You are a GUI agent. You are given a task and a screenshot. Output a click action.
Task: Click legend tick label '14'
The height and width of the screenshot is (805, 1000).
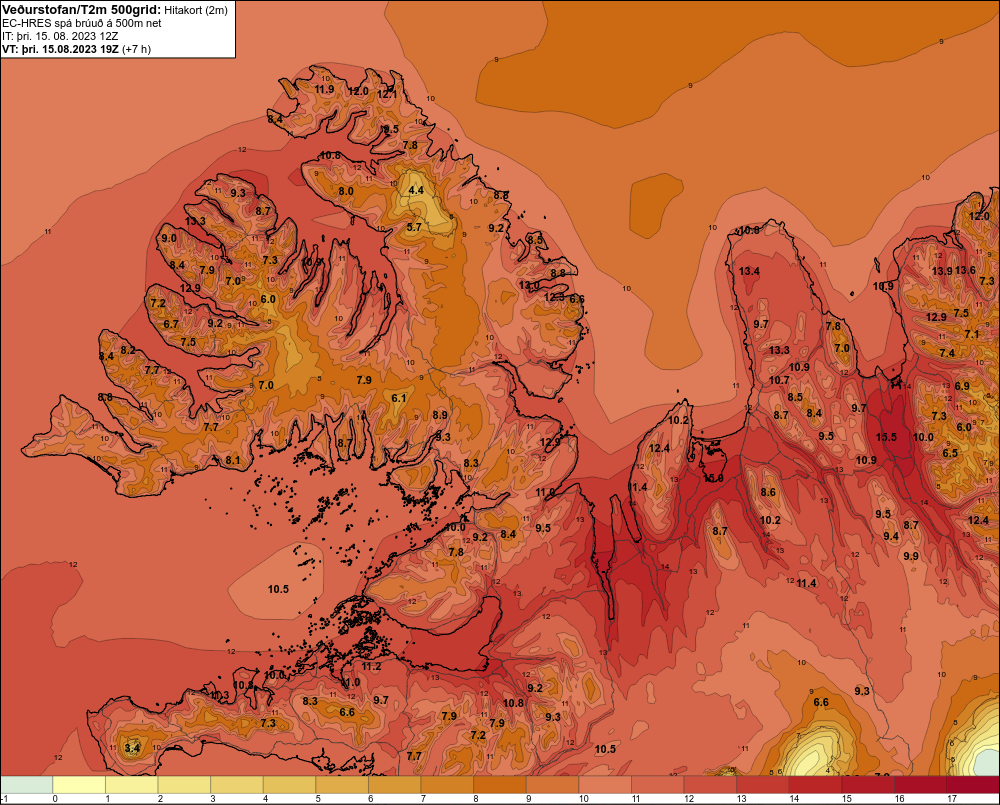(x=794, y=799)
